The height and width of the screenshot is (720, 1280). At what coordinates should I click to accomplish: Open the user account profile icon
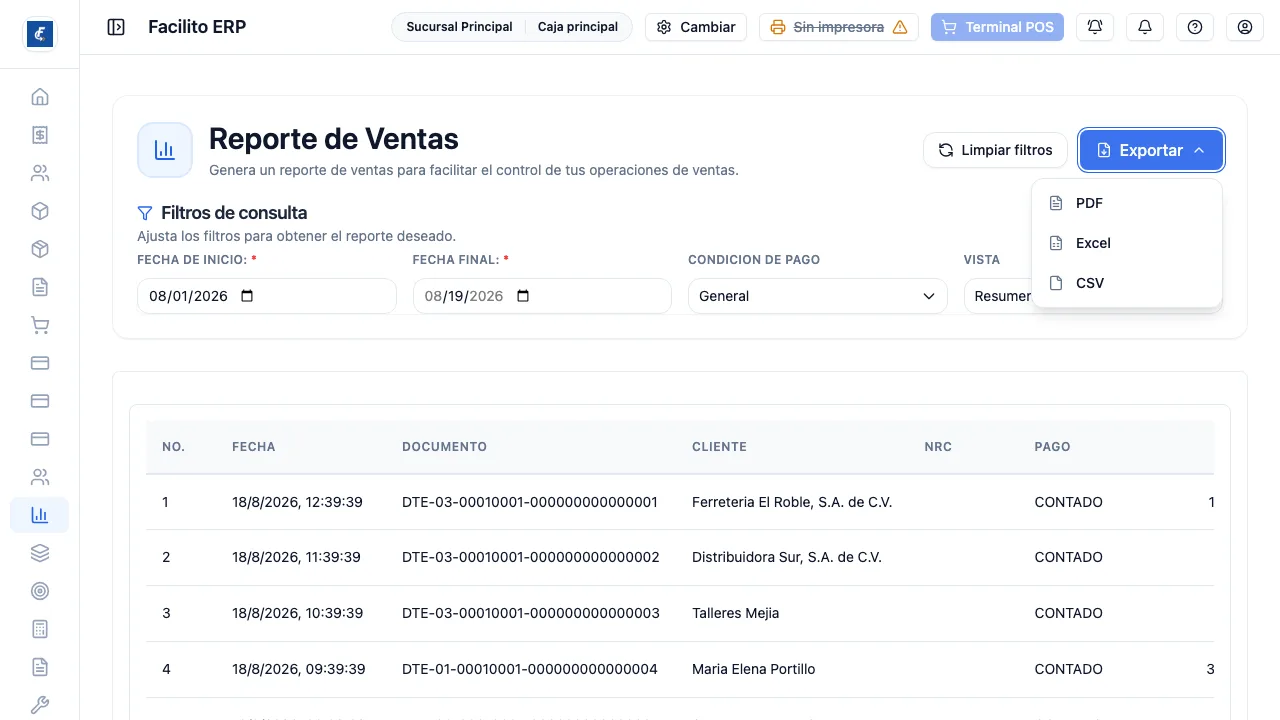1245,27
